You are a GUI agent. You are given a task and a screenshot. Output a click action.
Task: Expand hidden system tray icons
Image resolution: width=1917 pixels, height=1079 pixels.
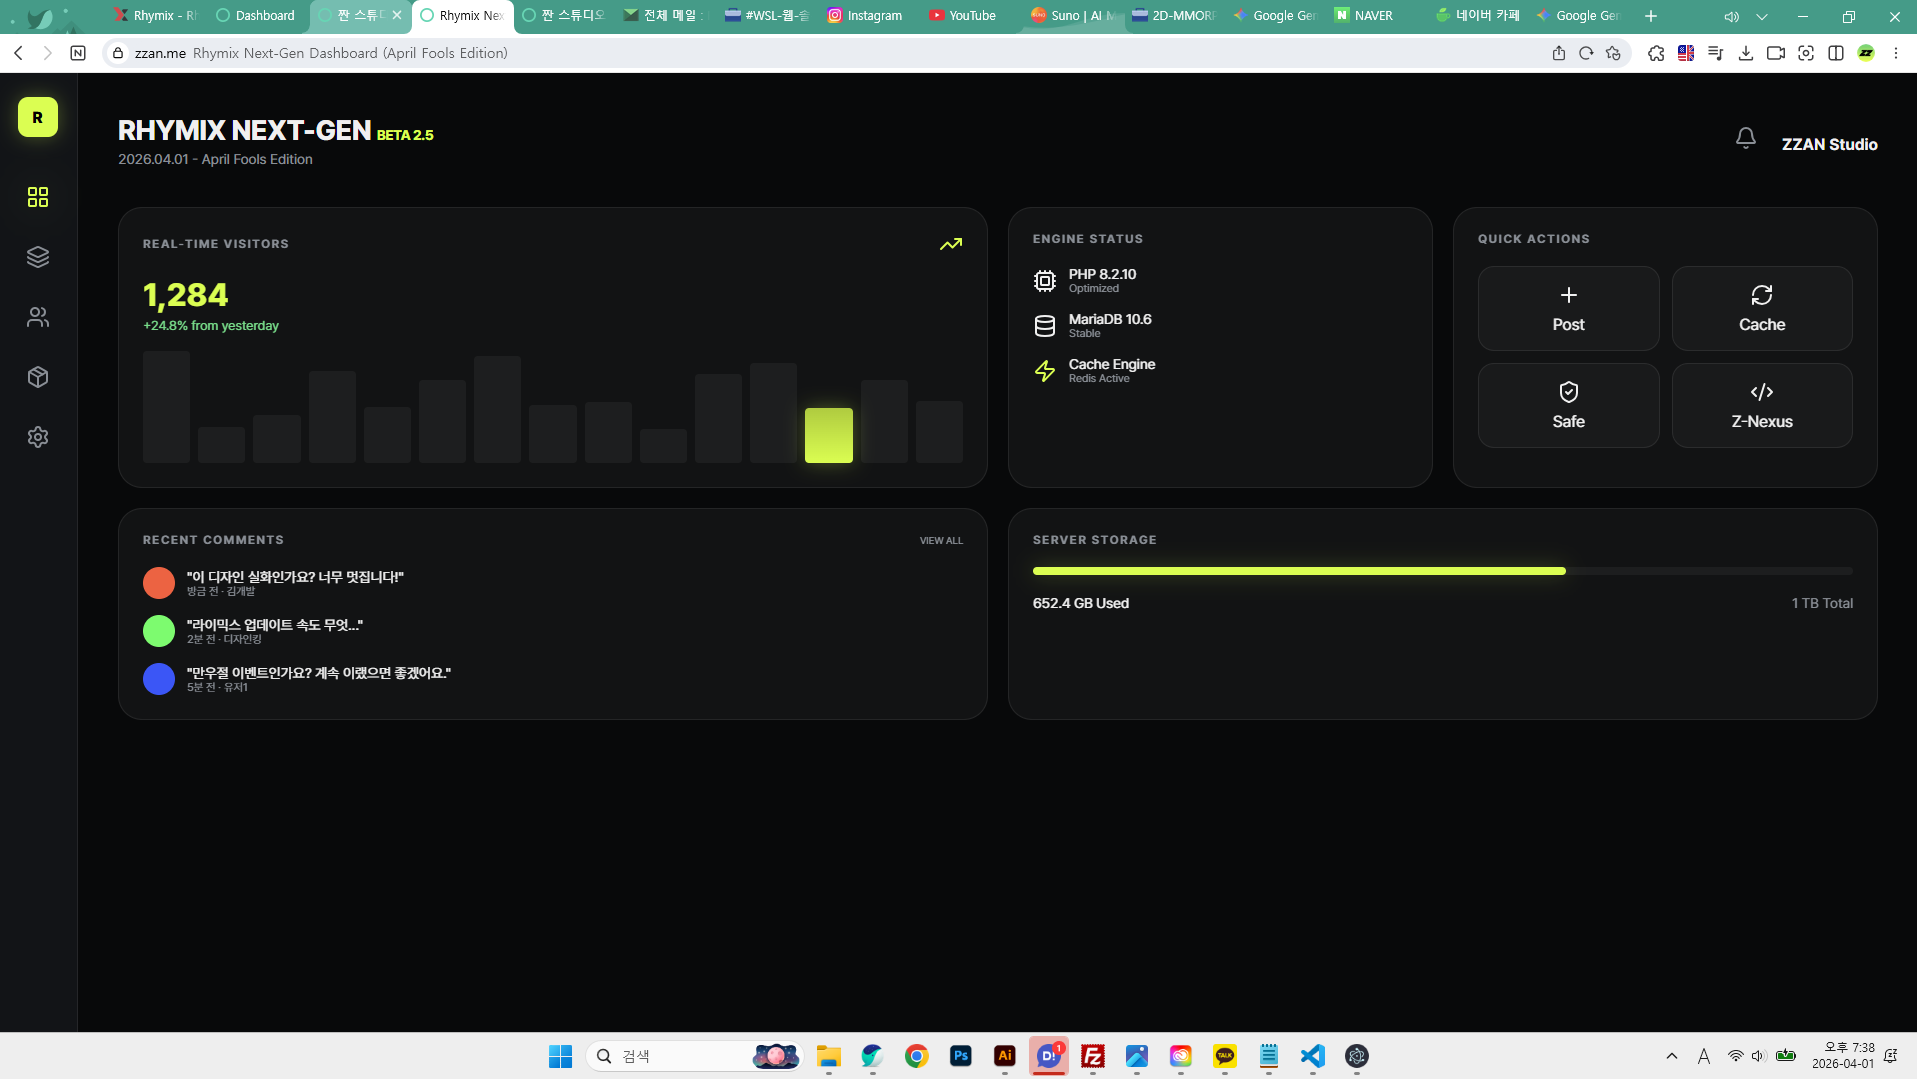(1671, 1056)
